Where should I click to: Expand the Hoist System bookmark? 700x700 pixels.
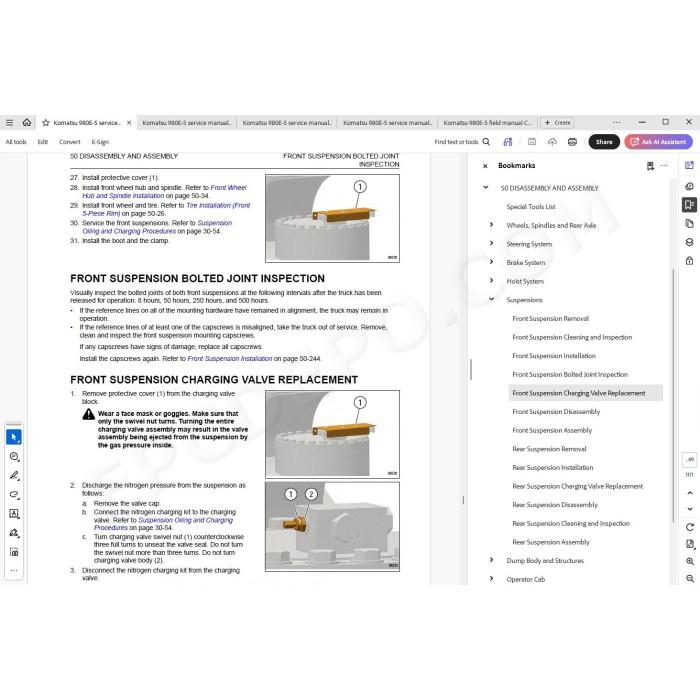tap(492, 281)
